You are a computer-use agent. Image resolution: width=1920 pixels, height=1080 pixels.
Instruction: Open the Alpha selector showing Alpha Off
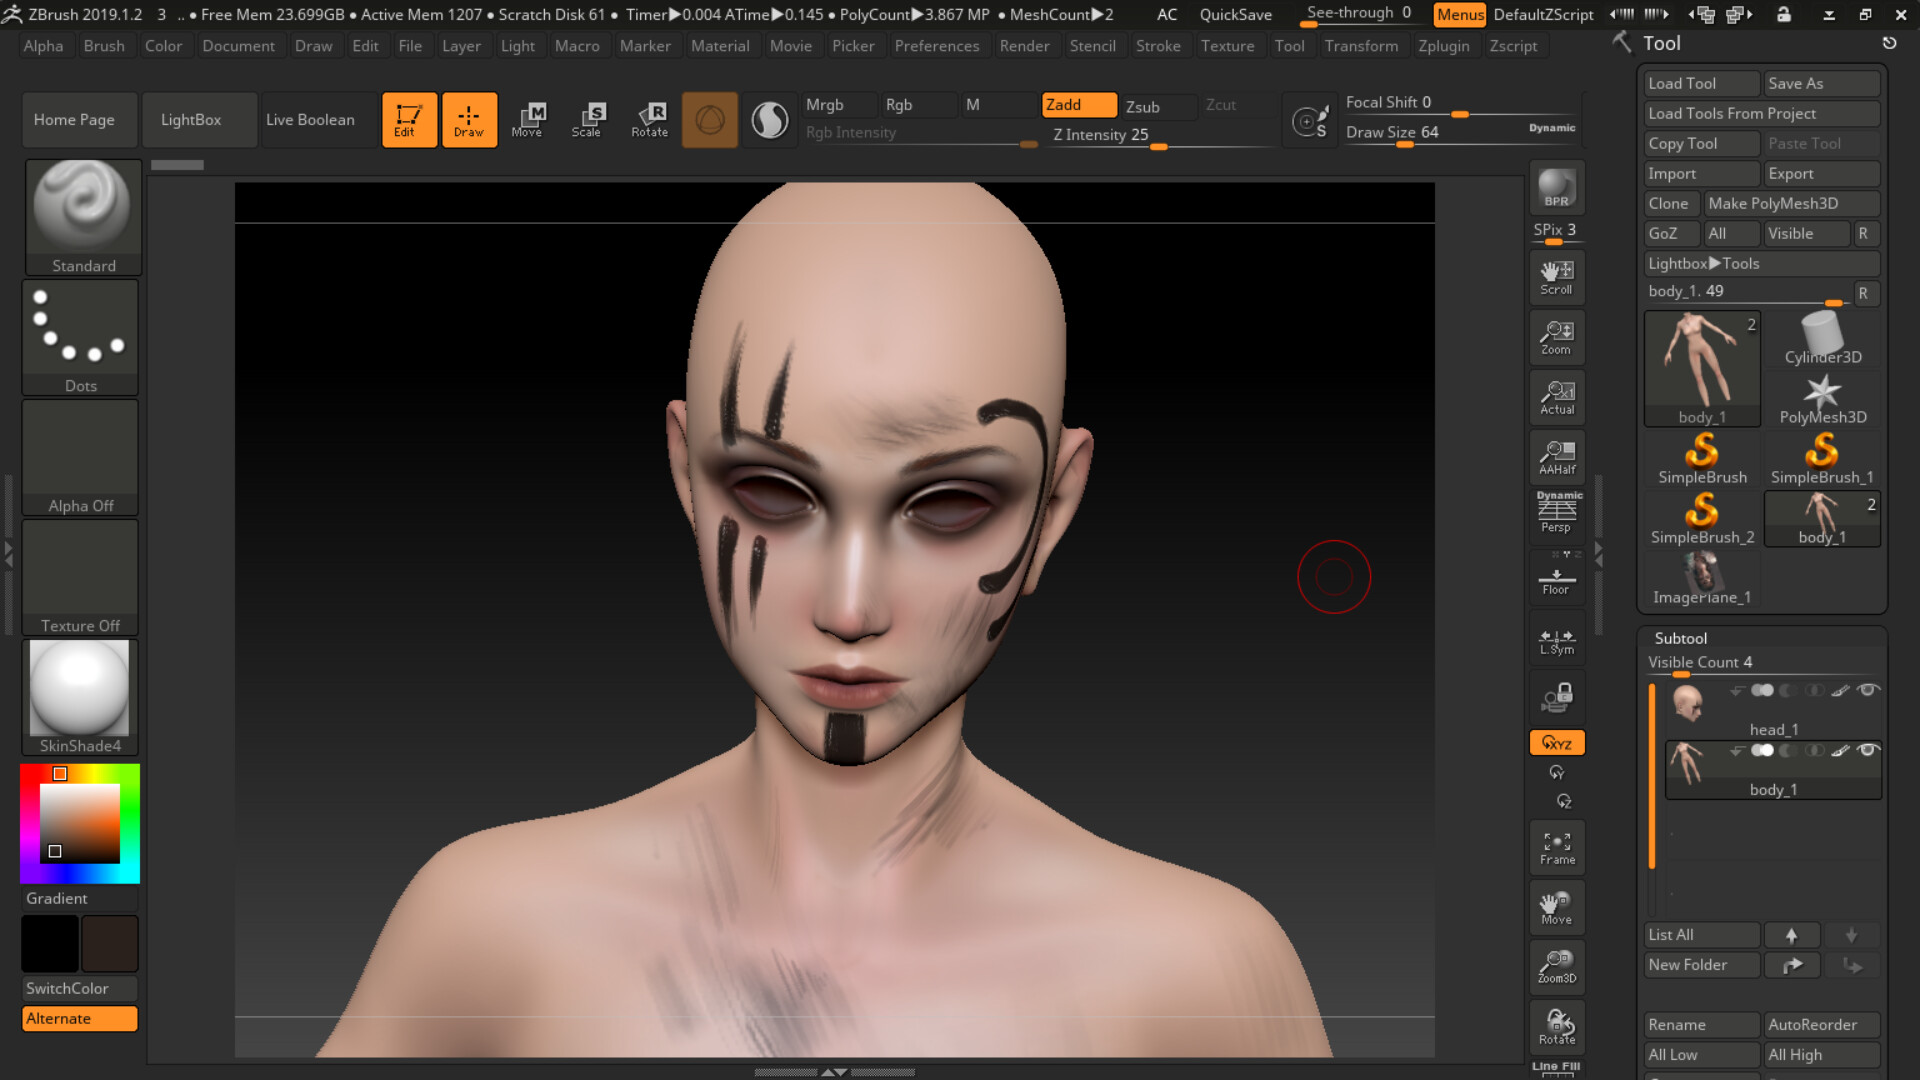80,450
